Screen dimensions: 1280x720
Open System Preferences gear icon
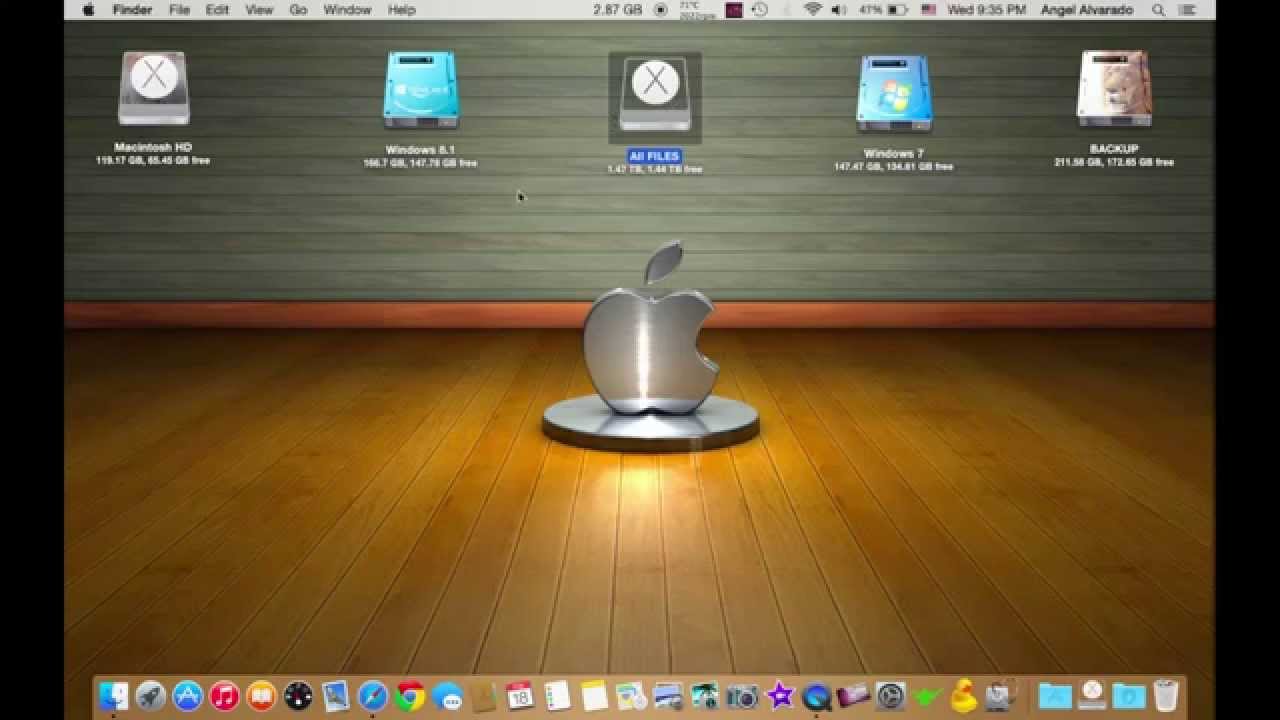pos(890,696)
